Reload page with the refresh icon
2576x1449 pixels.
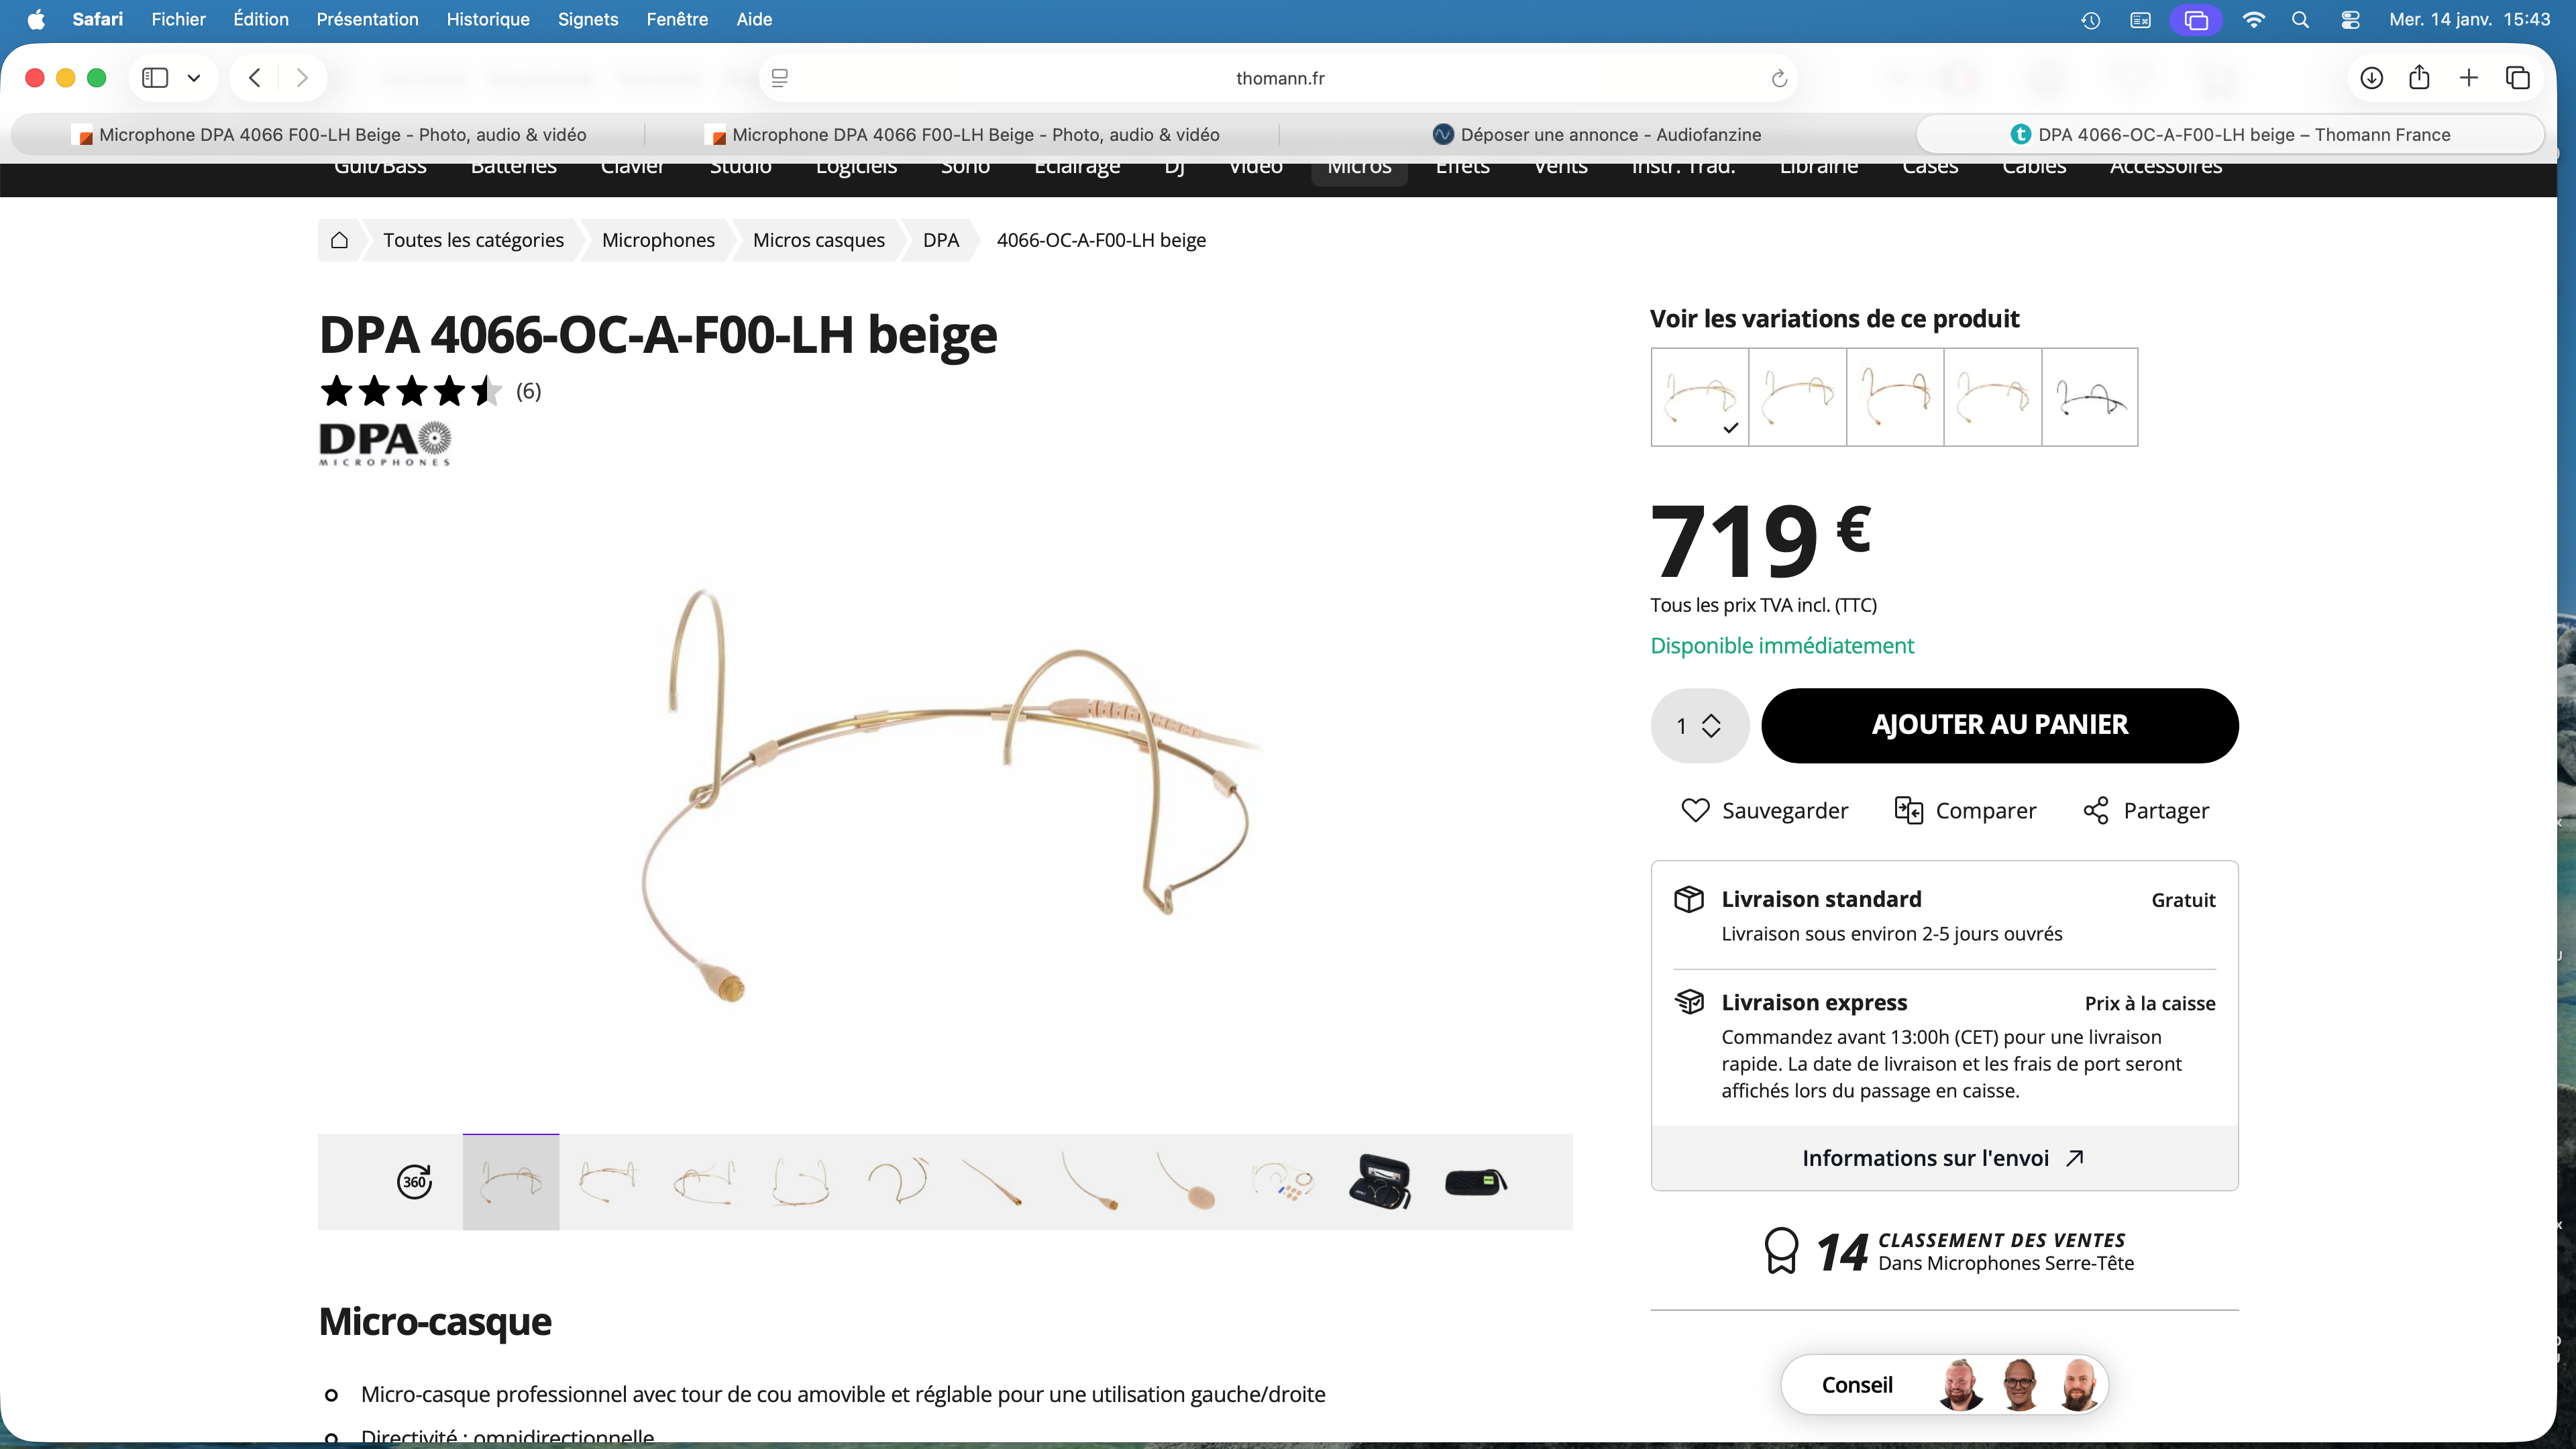click(x=1779, y=78)
